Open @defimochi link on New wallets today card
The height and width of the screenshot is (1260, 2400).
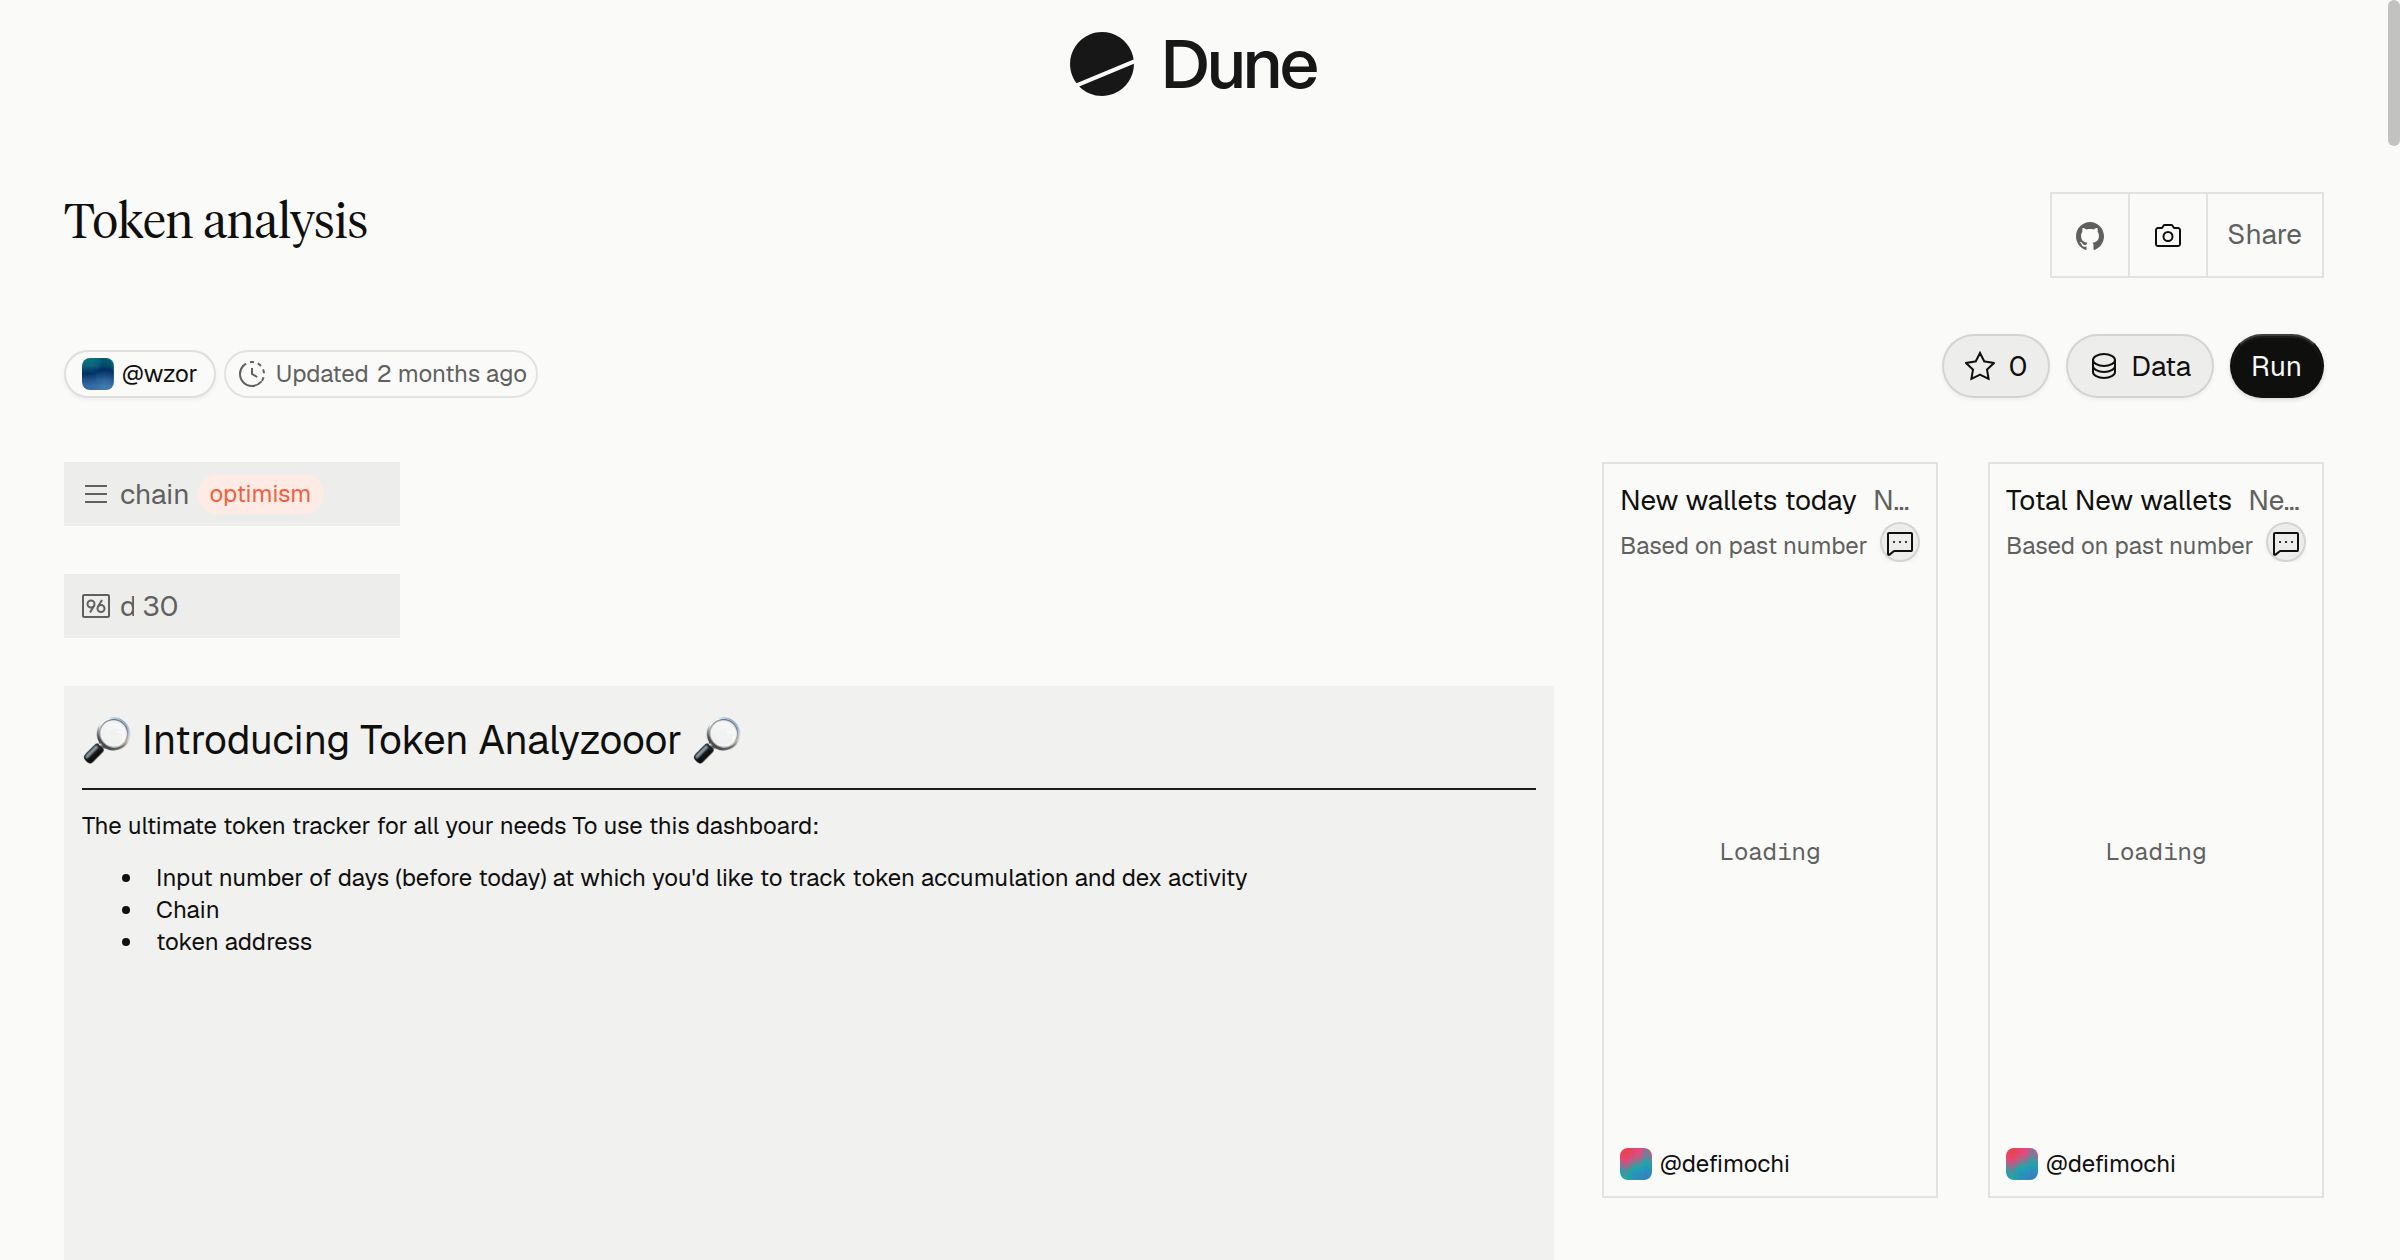click(x=1724, y=1164)
